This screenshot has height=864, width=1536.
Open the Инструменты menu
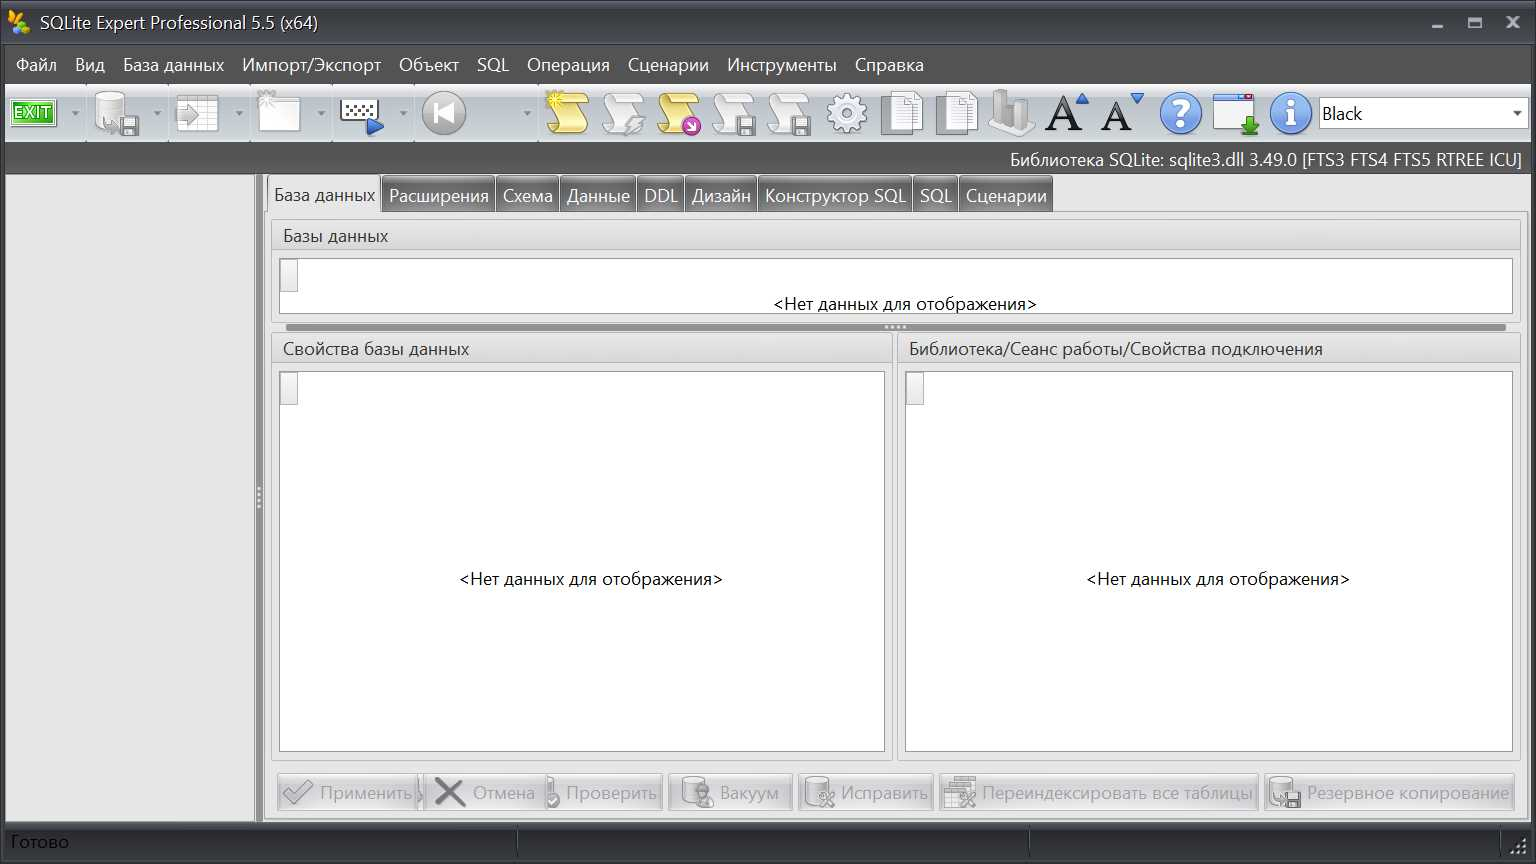pos(781,65)
